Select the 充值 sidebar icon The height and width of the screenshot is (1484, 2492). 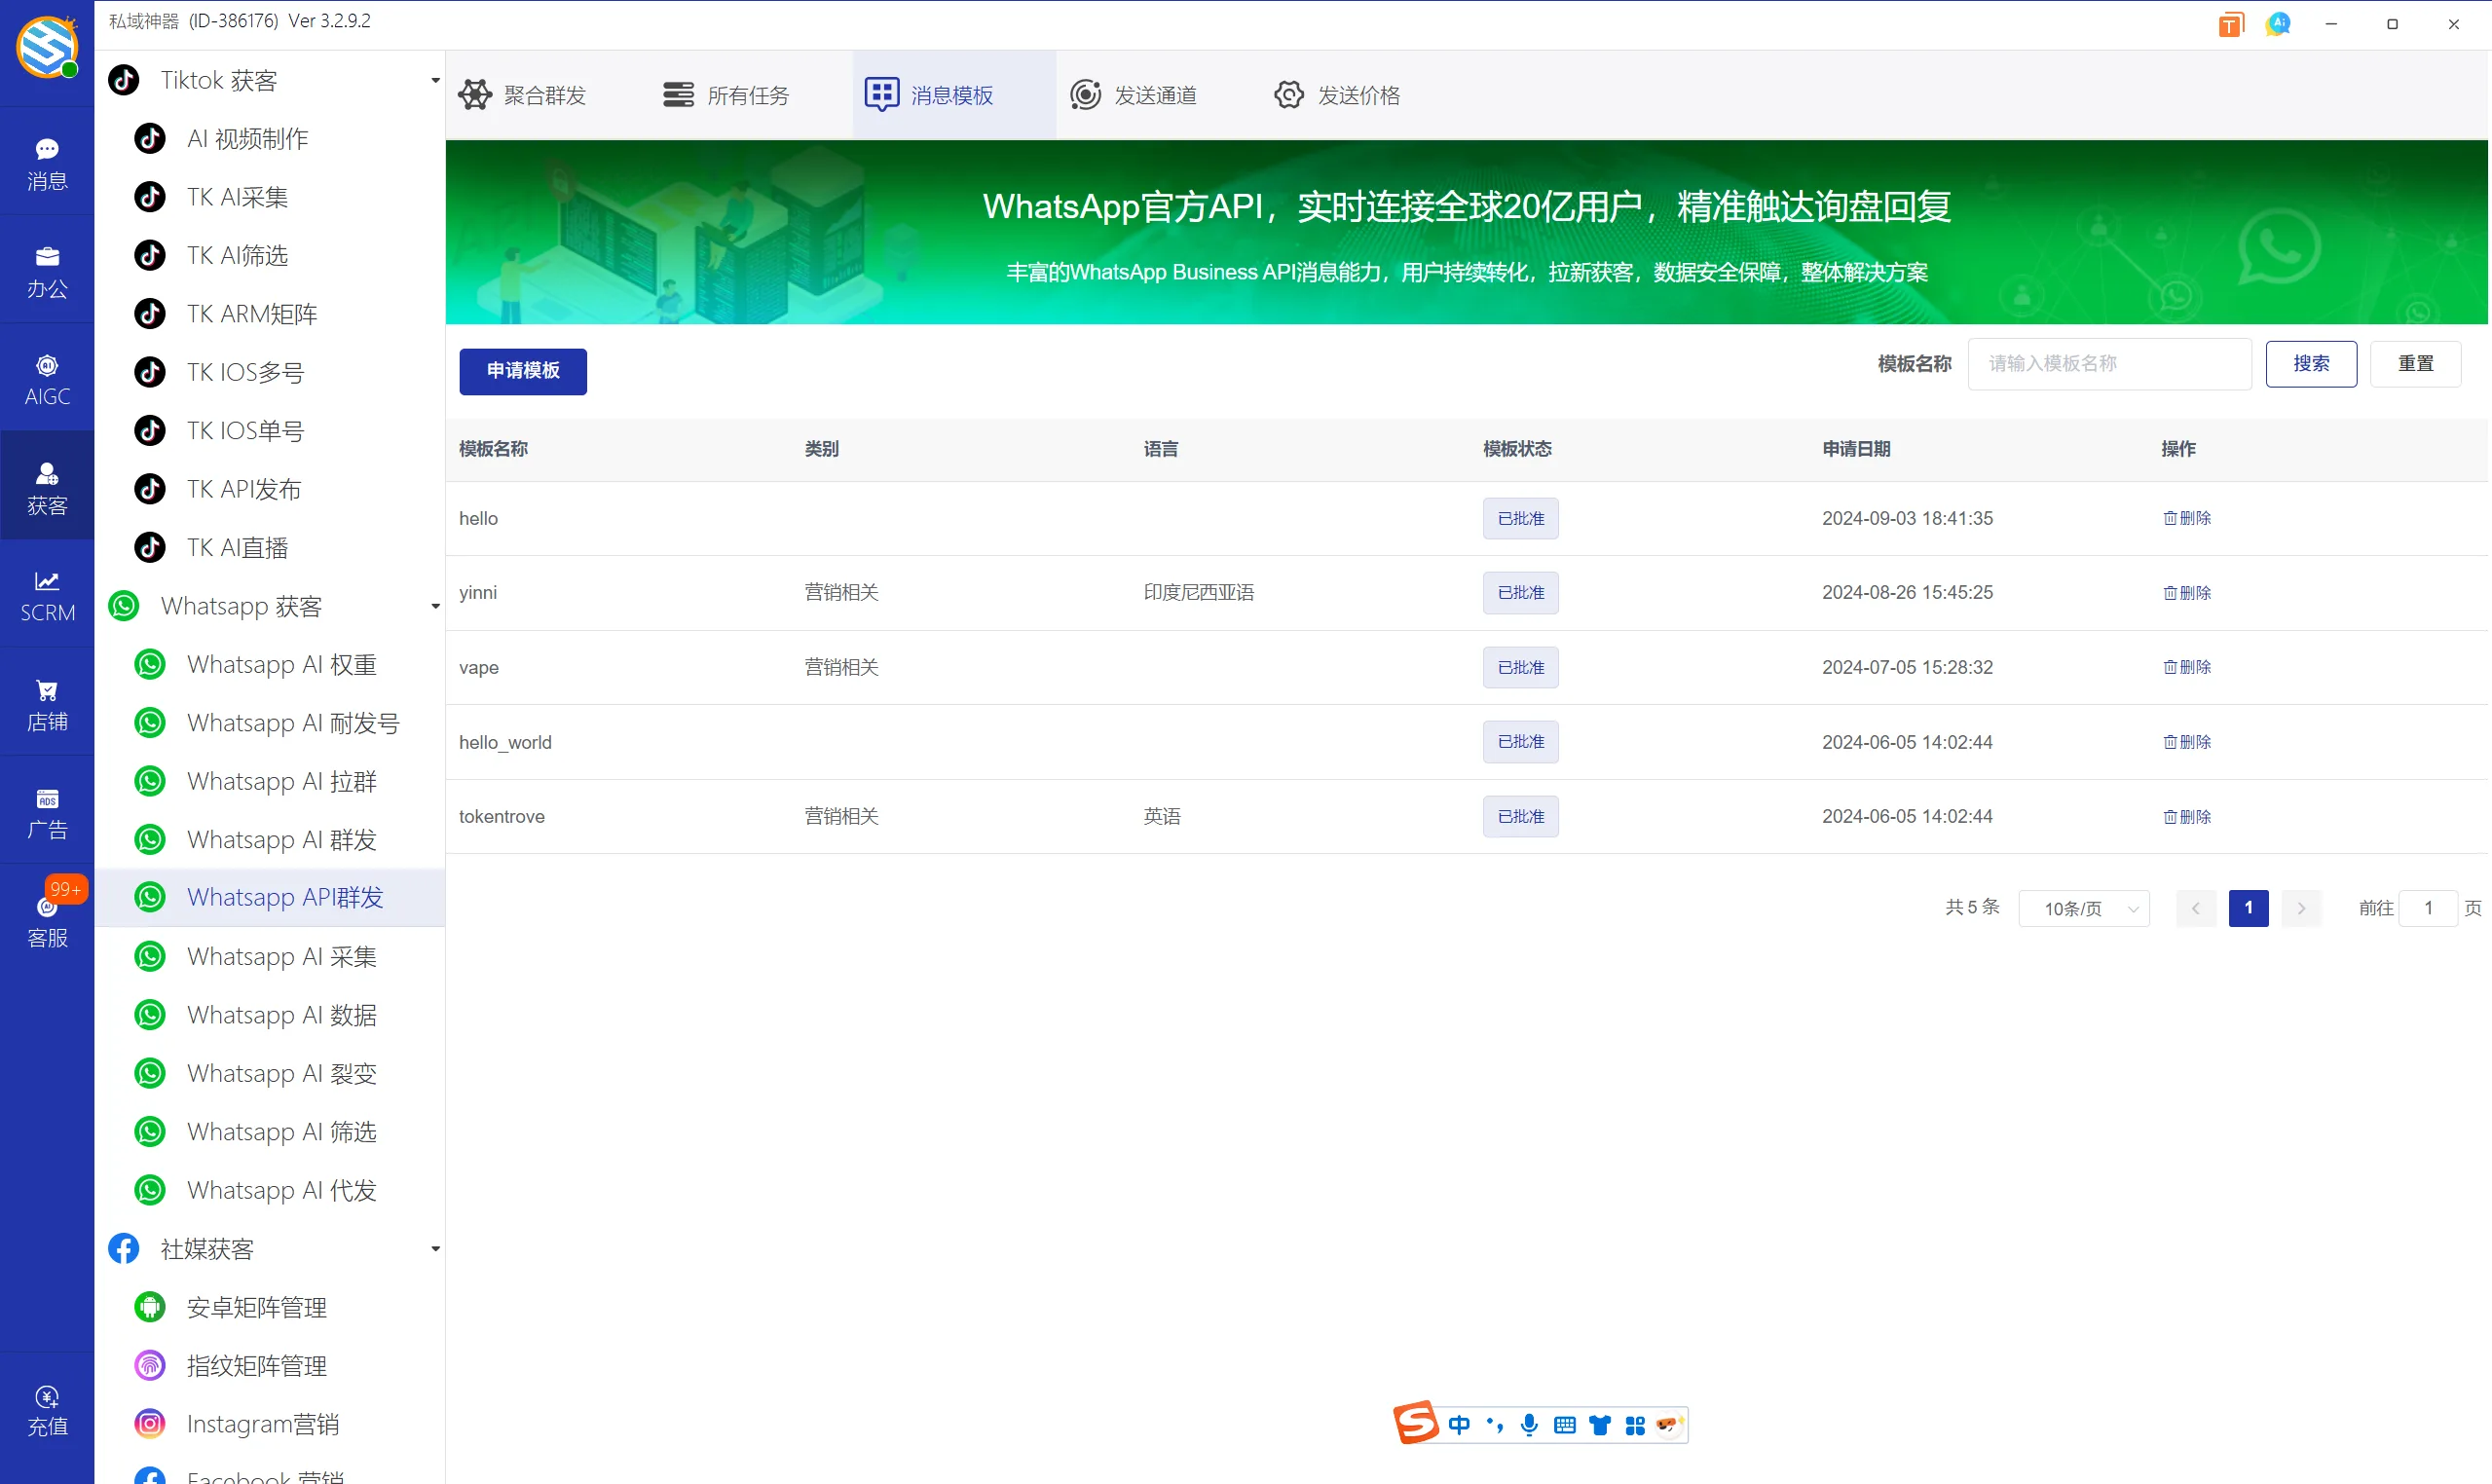click(x=46, y=1410)
